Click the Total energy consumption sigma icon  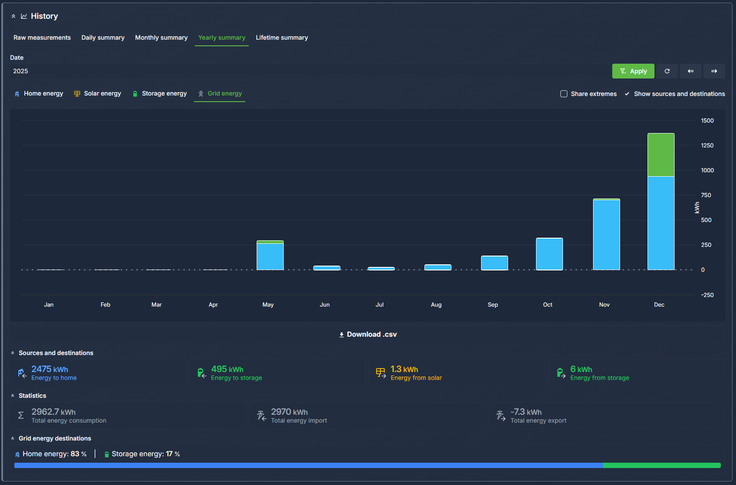click(22, 415)
